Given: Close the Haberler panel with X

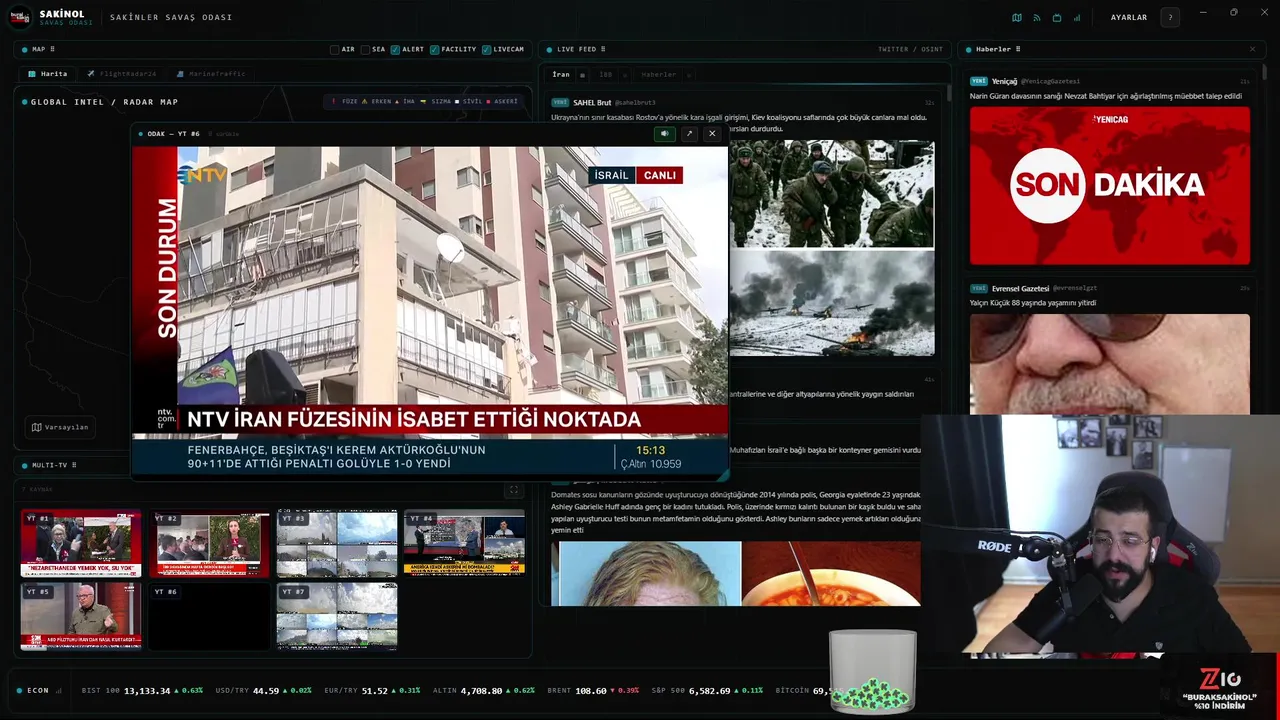Looking at the screenshot, I should (1252, 49).
